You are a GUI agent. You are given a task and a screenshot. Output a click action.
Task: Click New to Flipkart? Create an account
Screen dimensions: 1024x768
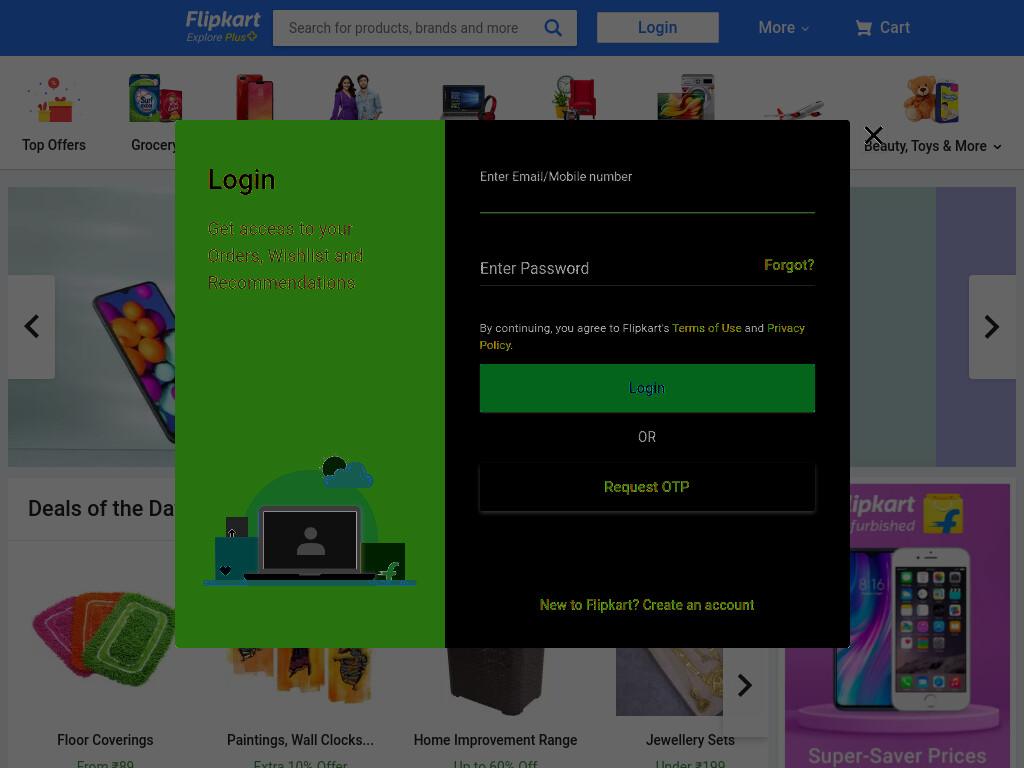point(647,605)
